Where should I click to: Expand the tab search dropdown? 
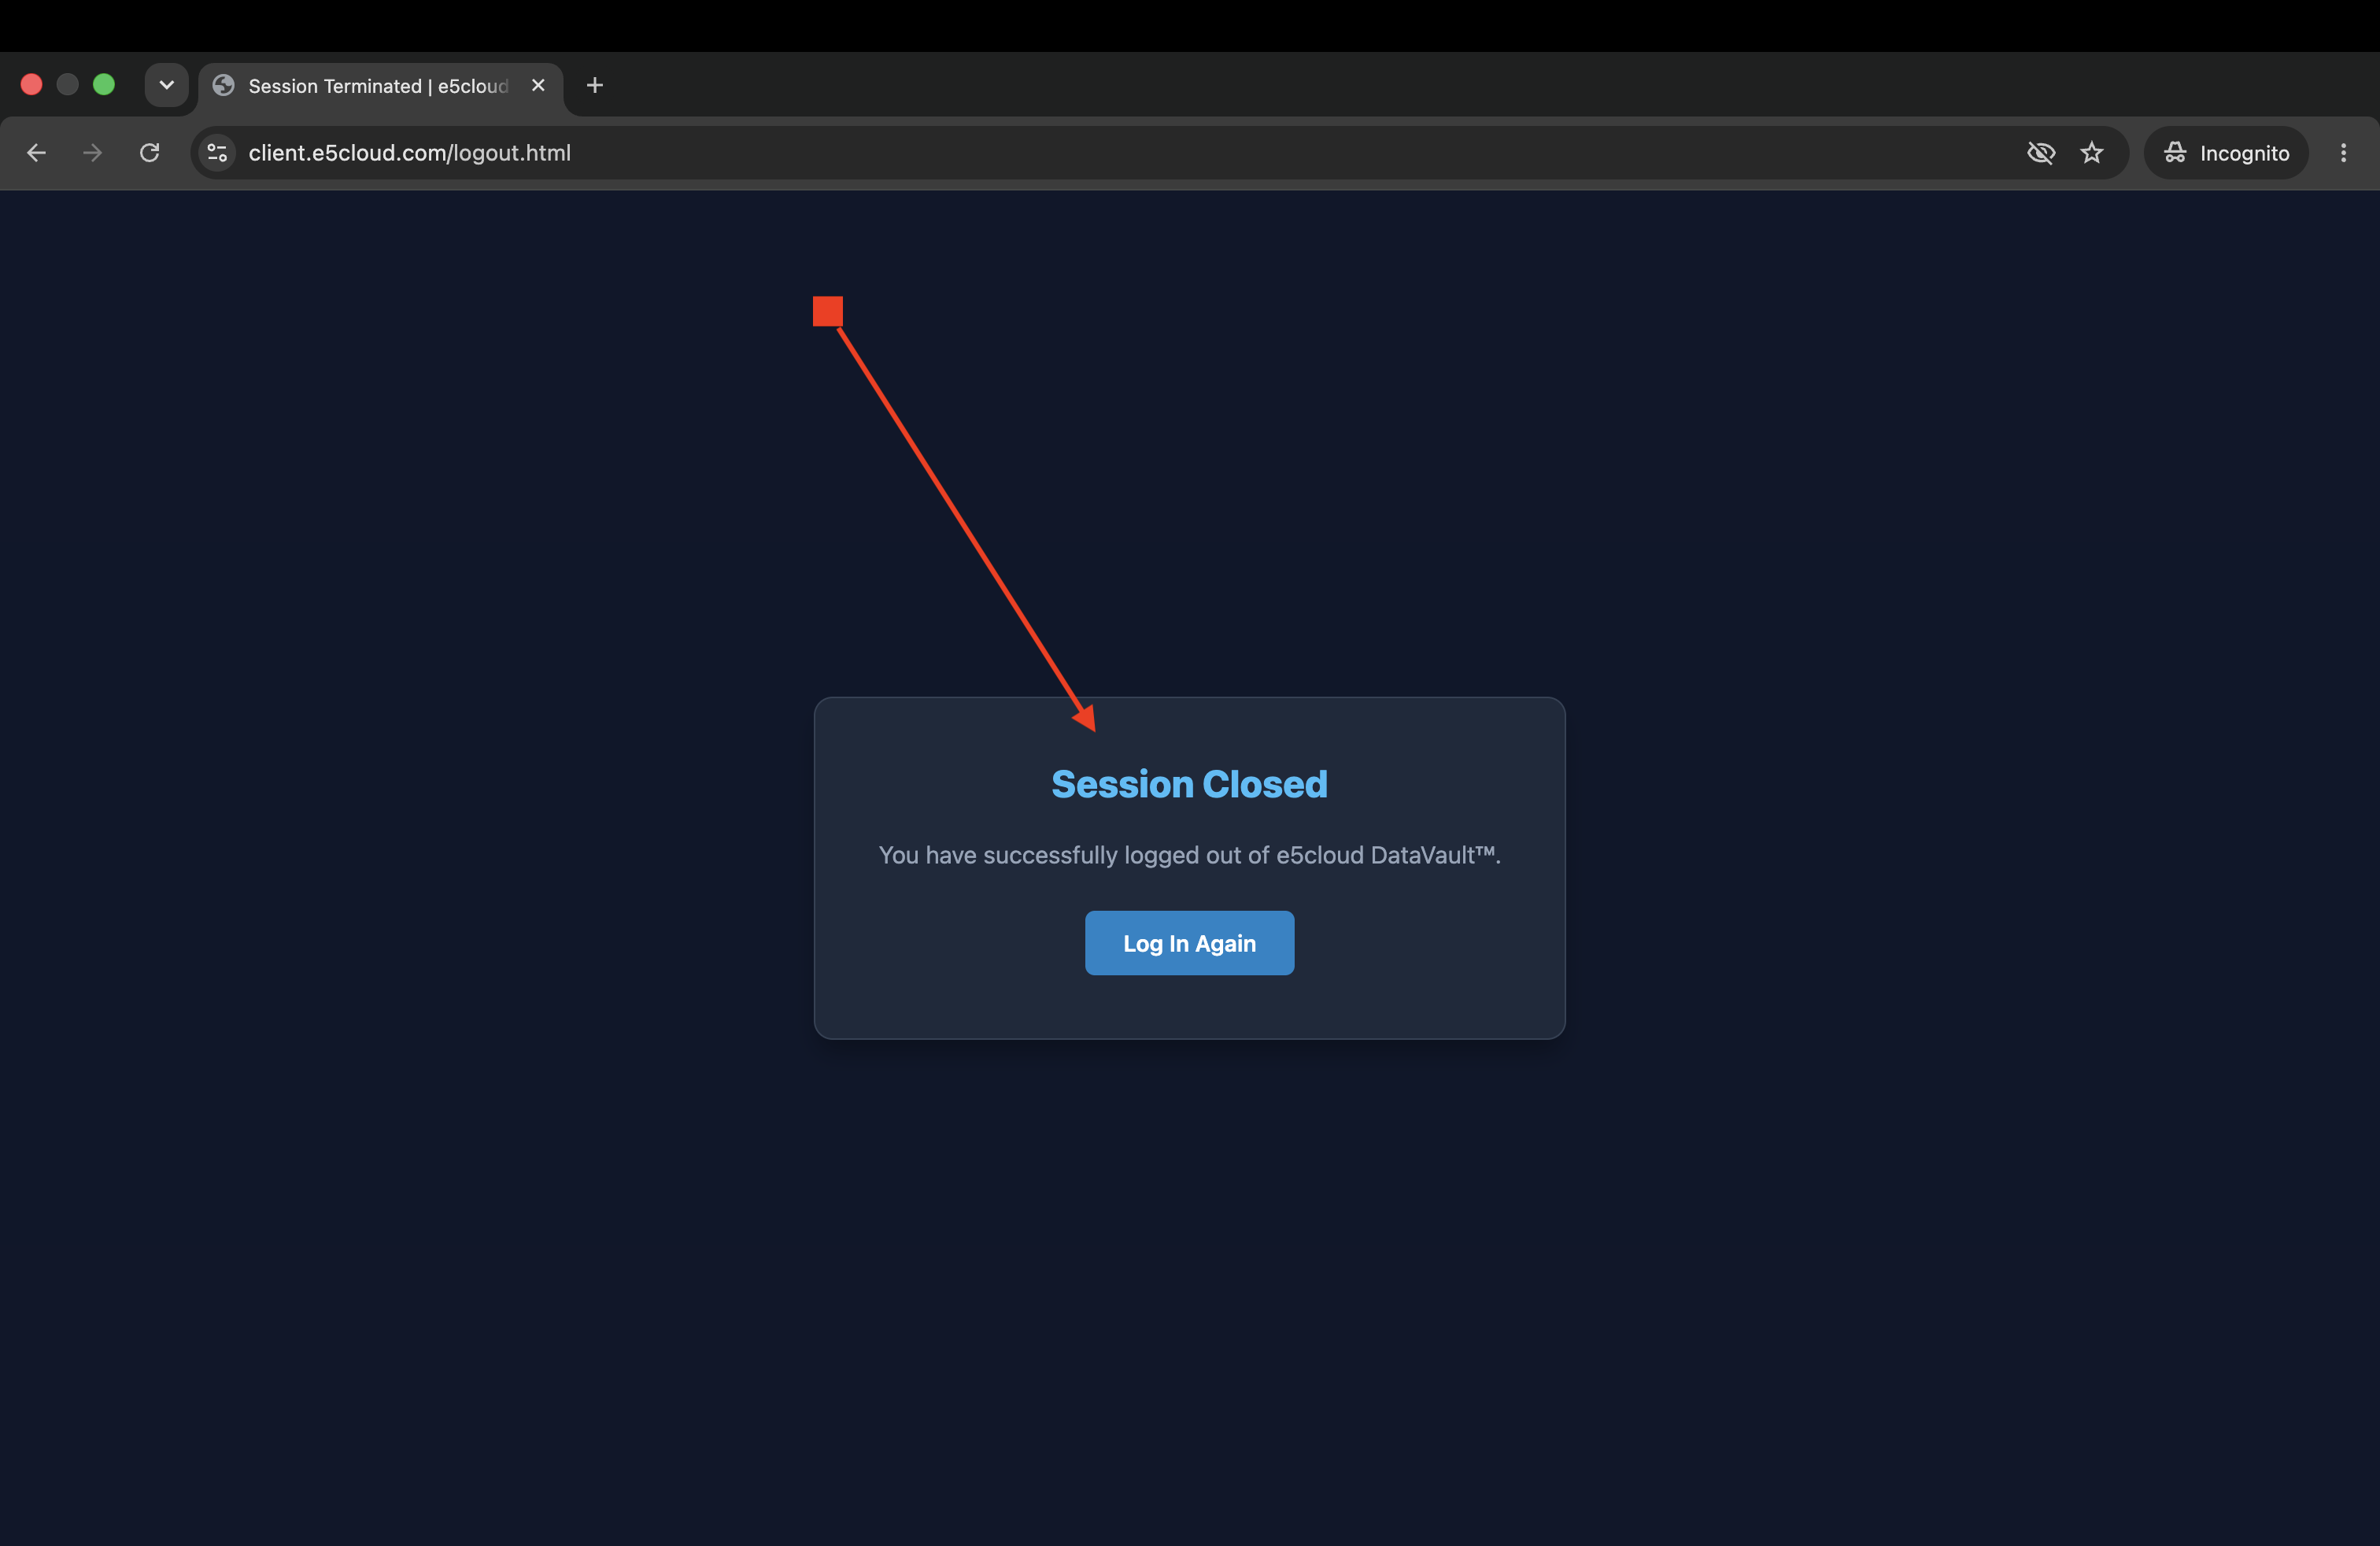[x=167, y=85]
